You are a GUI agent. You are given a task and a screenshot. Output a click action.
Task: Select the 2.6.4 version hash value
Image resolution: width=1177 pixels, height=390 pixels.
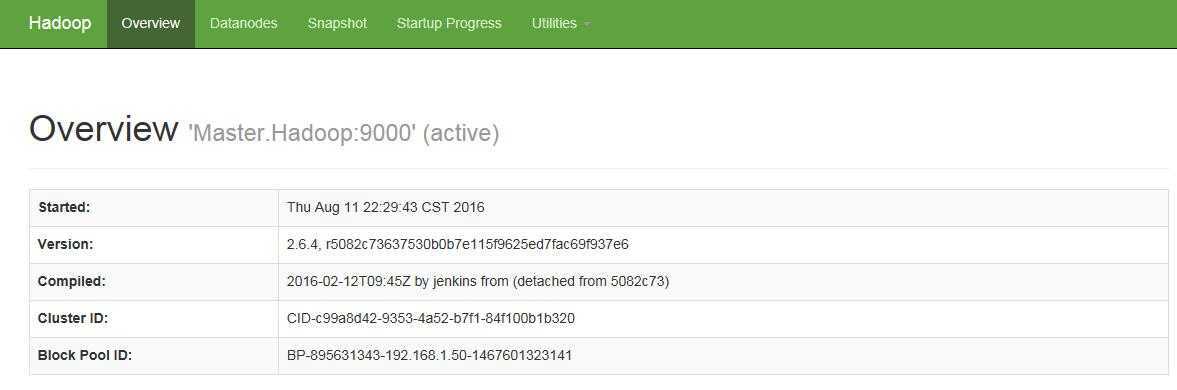(x=458, y=244)
